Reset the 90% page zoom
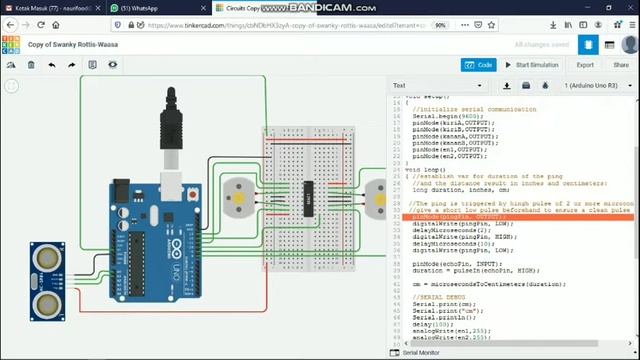The height and width of the screenshot is (360, 640). [440, 25]
